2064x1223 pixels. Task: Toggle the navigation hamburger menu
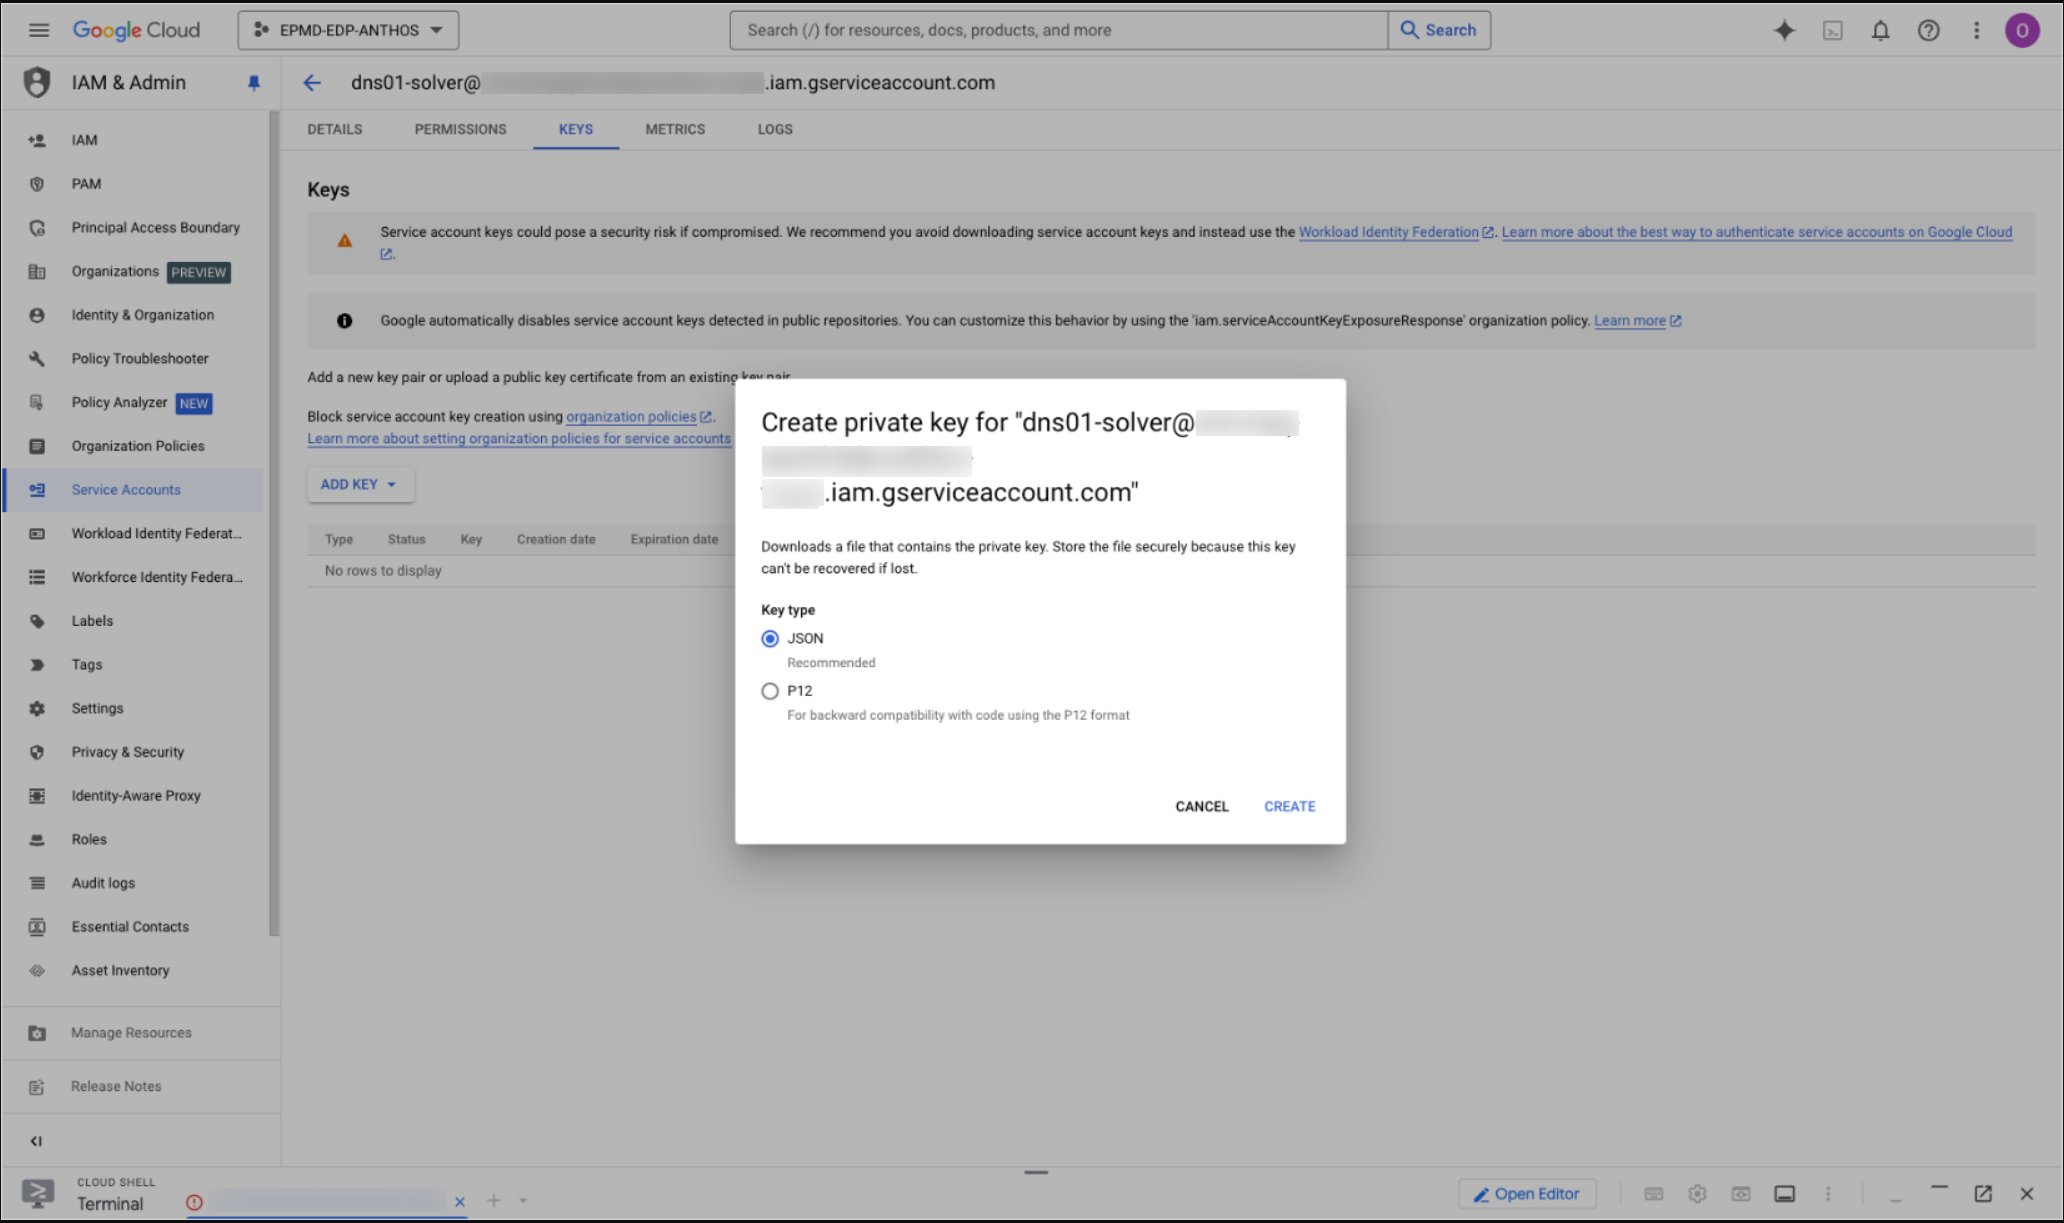(x=39, y=30)
